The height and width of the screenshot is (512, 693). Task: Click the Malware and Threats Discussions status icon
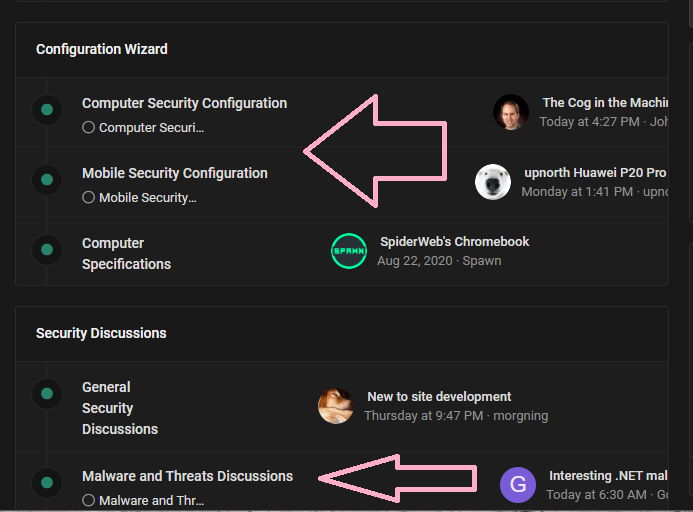[x=46, y=483]
